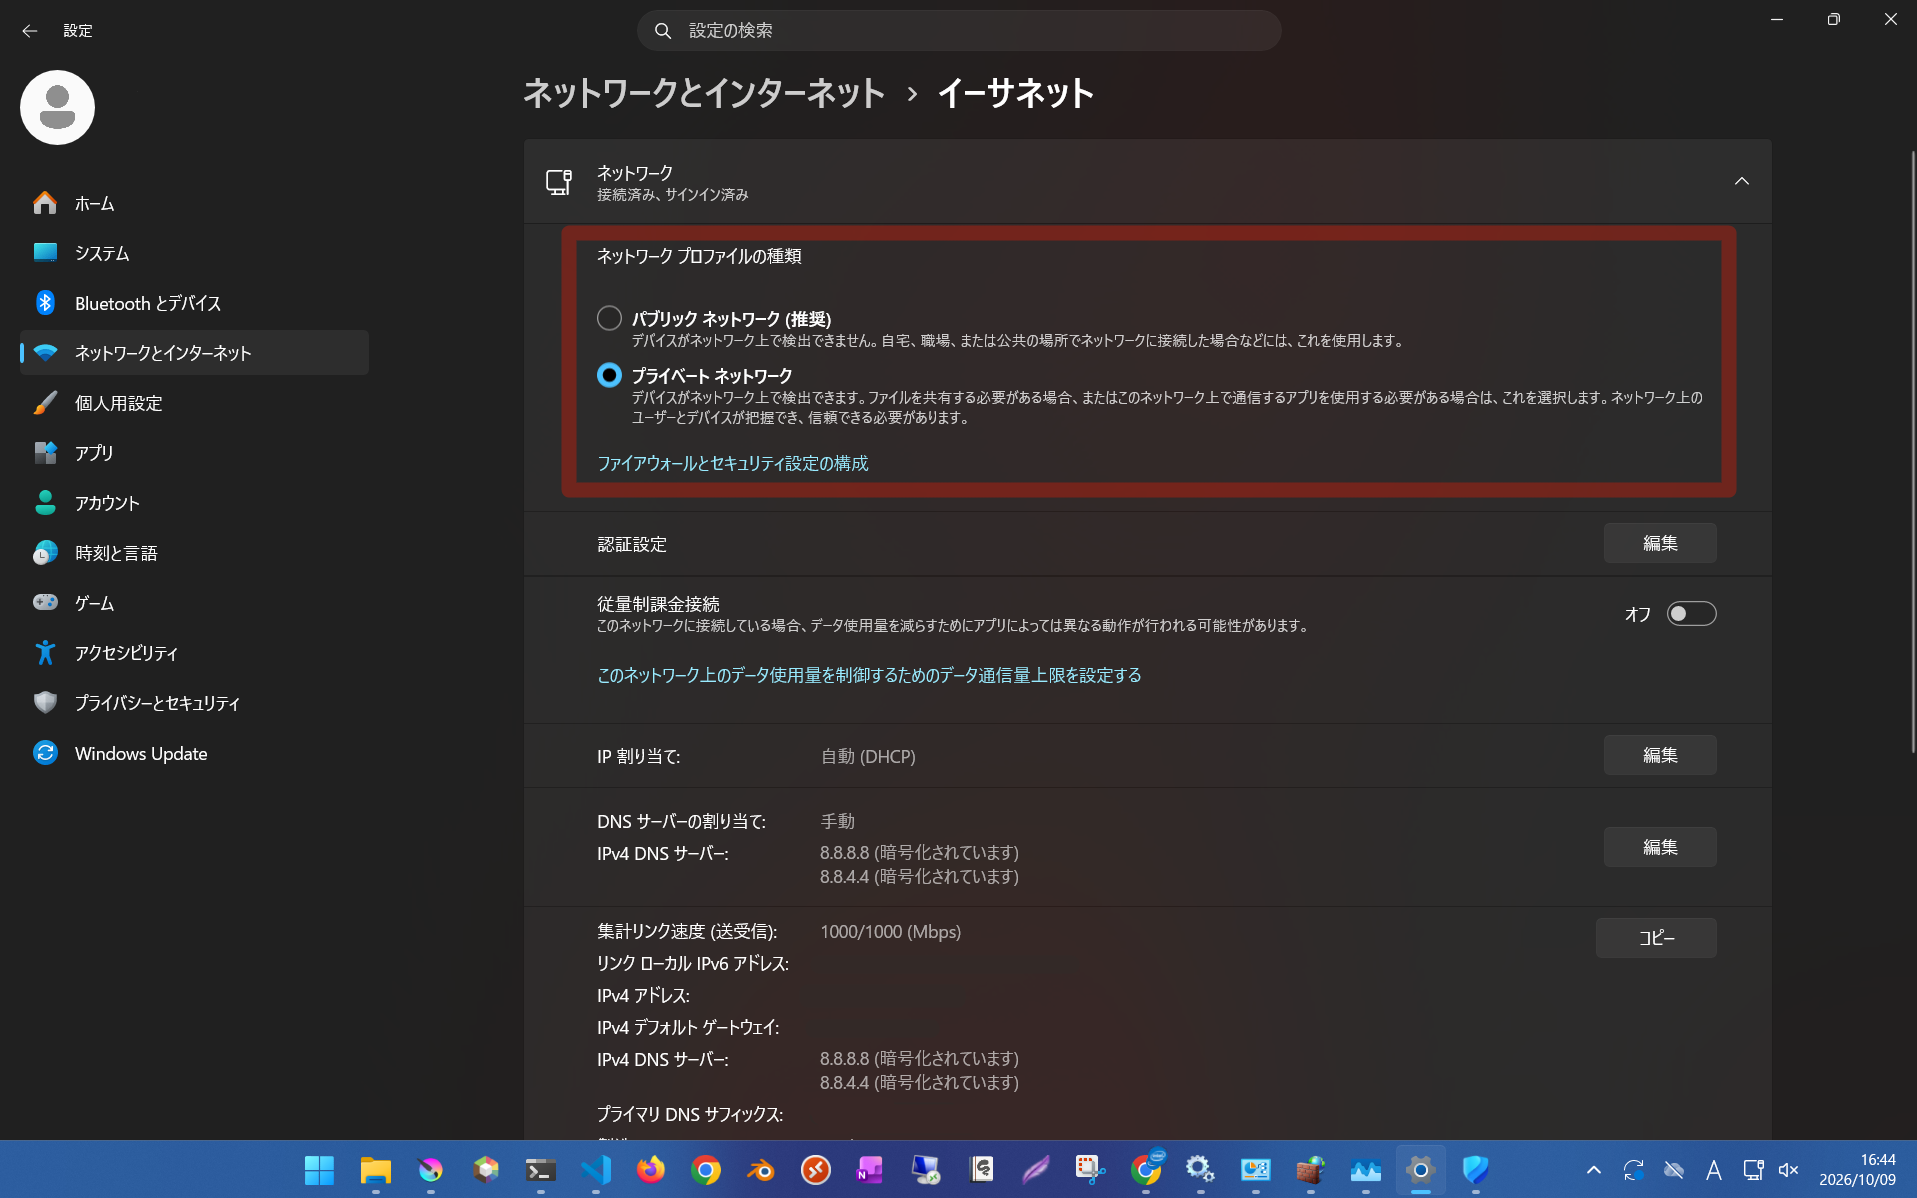Open Windows Update in sidebar

(194, 753)
